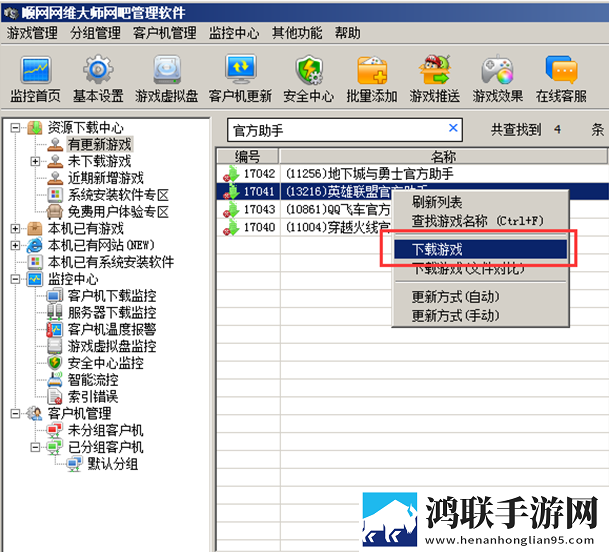Open 游戏推送 icon

coord(435,70)
